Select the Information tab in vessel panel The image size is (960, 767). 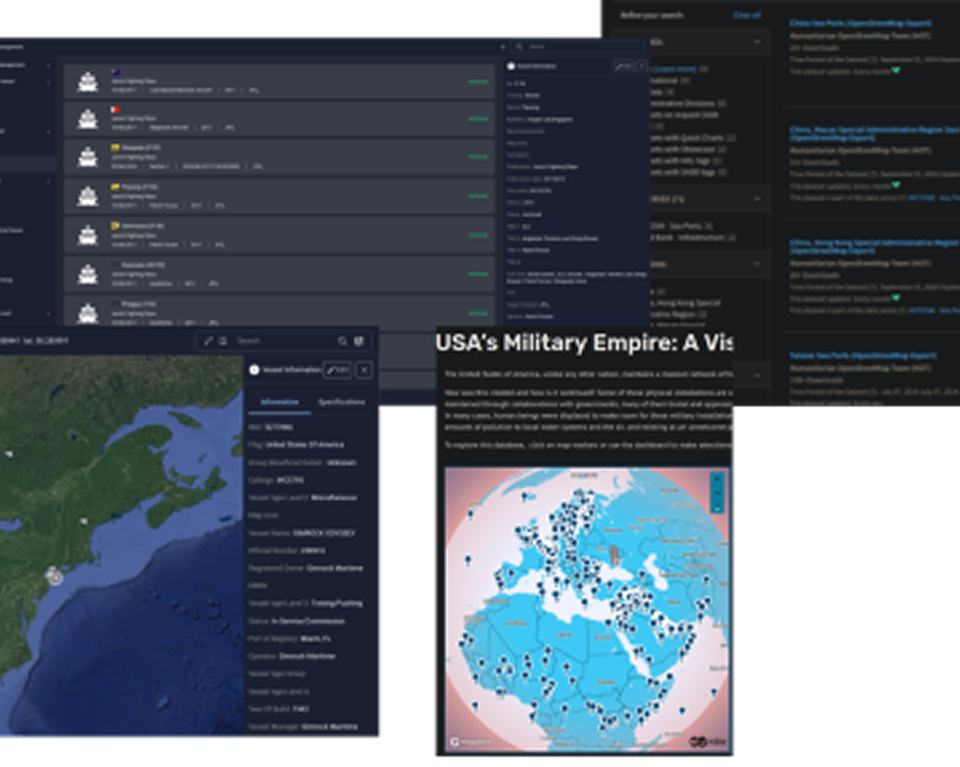[279, 402]
